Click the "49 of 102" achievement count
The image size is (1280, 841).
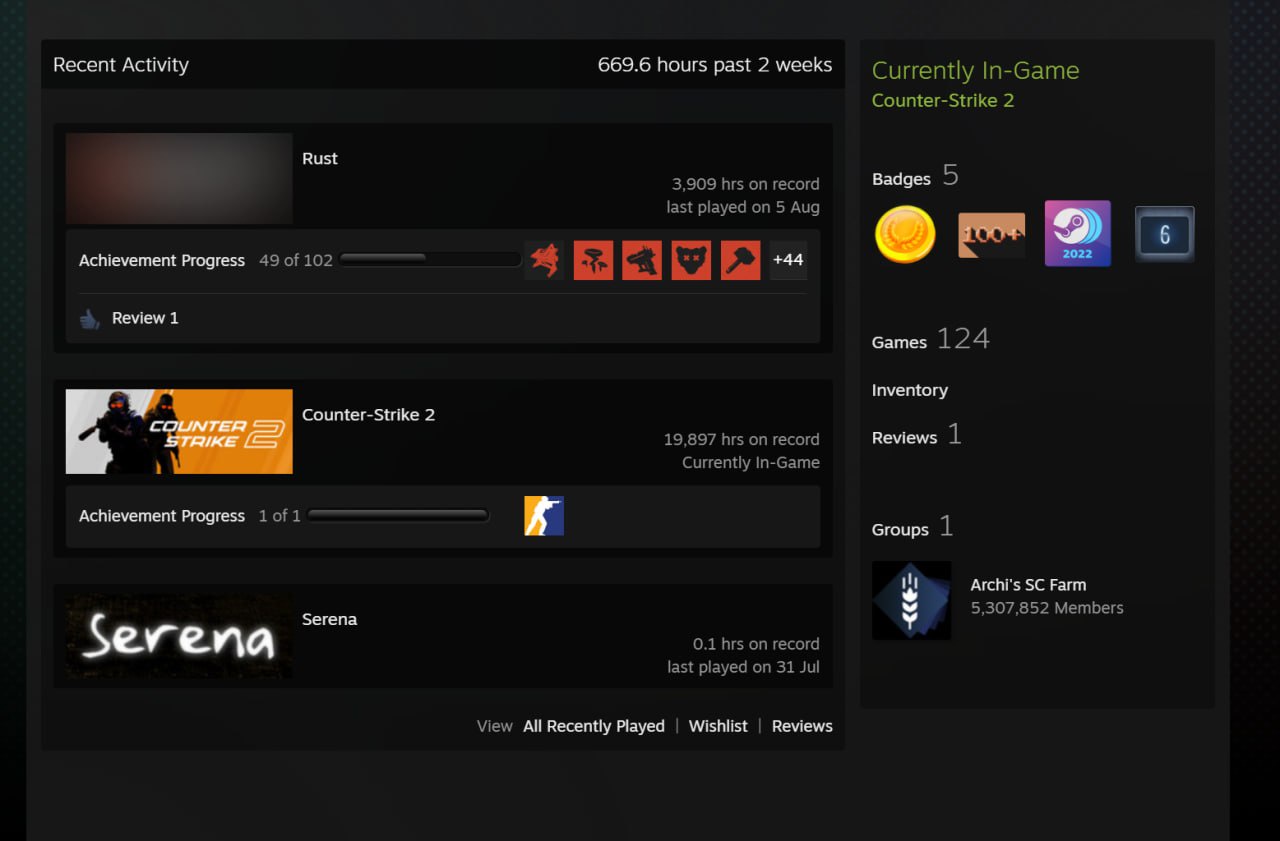coord(296,260)
